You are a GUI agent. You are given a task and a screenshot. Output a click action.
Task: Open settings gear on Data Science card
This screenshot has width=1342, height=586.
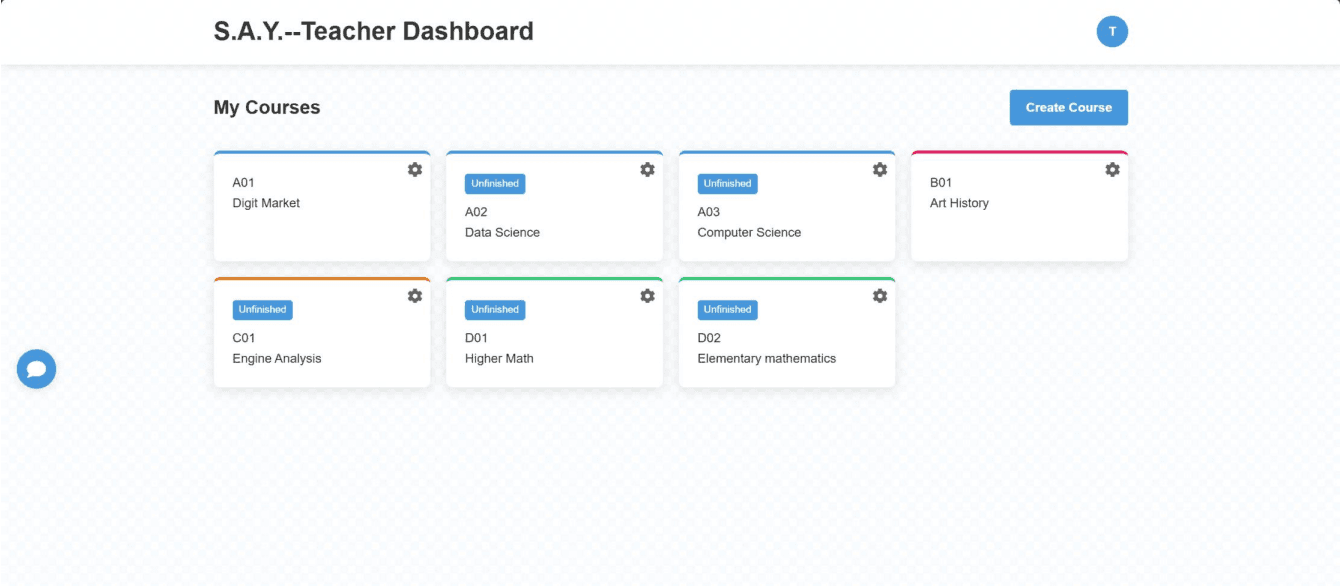tap(647, 170)
